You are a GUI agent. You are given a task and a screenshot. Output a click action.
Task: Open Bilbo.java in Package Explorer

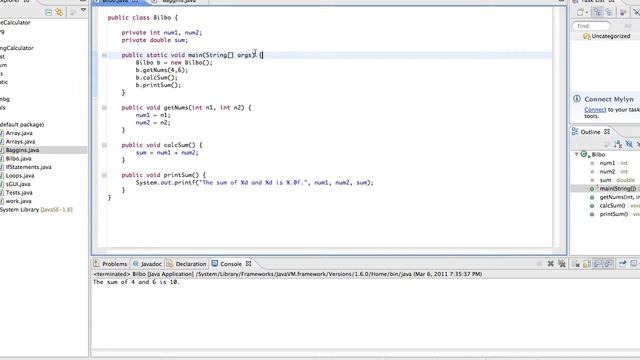[18, 159]
